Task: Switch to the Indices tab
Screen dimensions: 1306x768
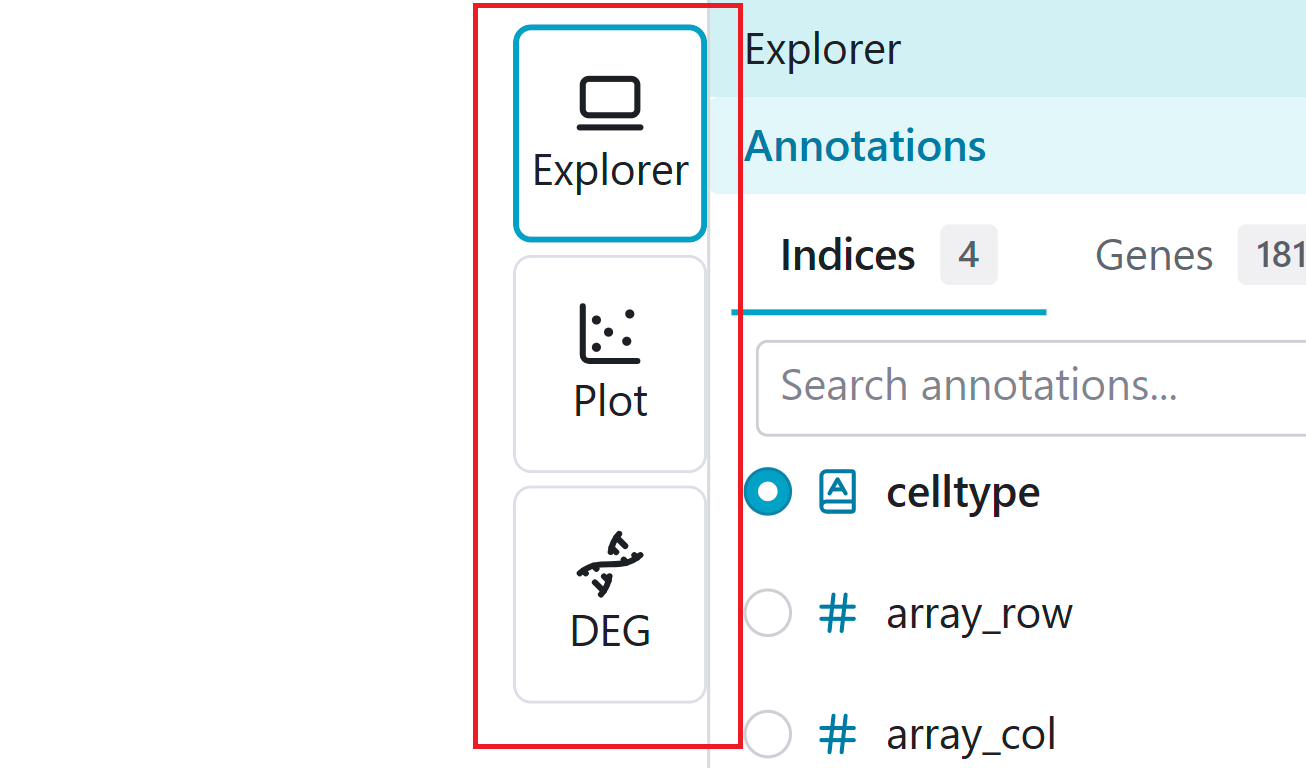Action: [847, 255]
